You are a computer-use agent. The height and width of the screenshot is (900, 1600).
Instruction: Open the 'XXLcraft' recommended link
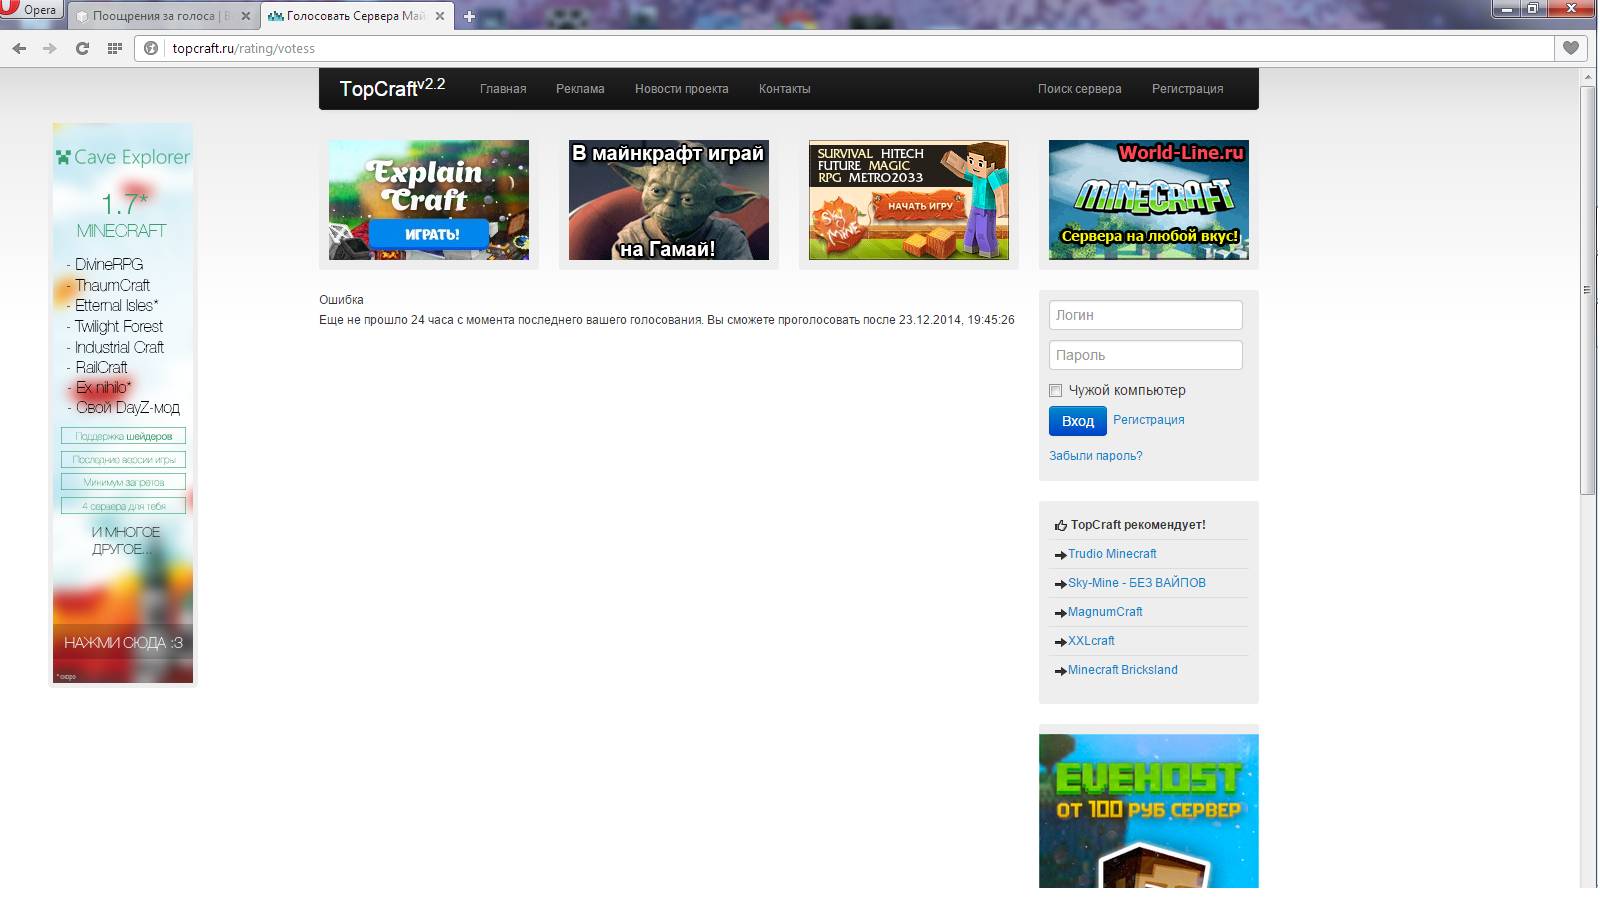[1091, 641]
